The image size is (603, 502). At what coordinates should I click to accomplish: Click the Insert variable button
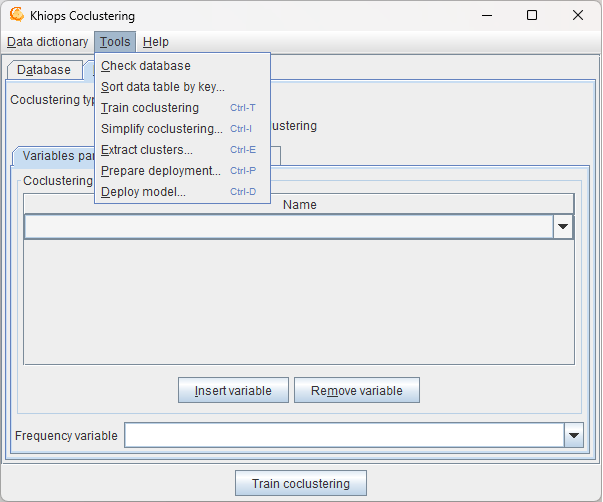(x=233, y=390)
